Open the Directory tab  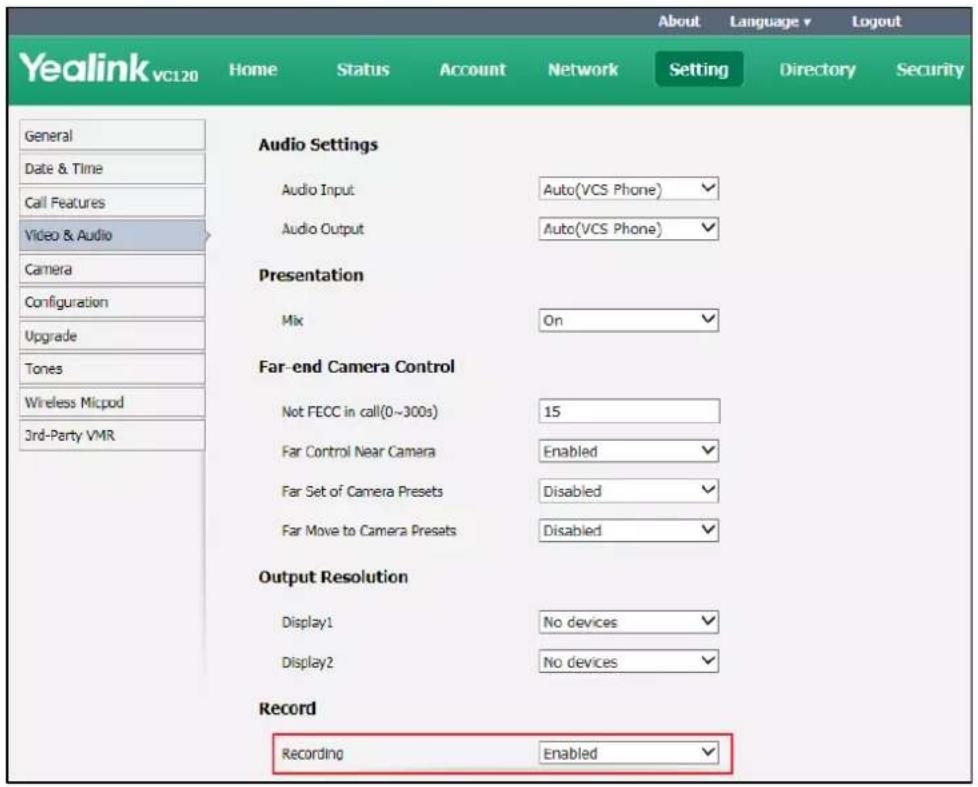817,69
